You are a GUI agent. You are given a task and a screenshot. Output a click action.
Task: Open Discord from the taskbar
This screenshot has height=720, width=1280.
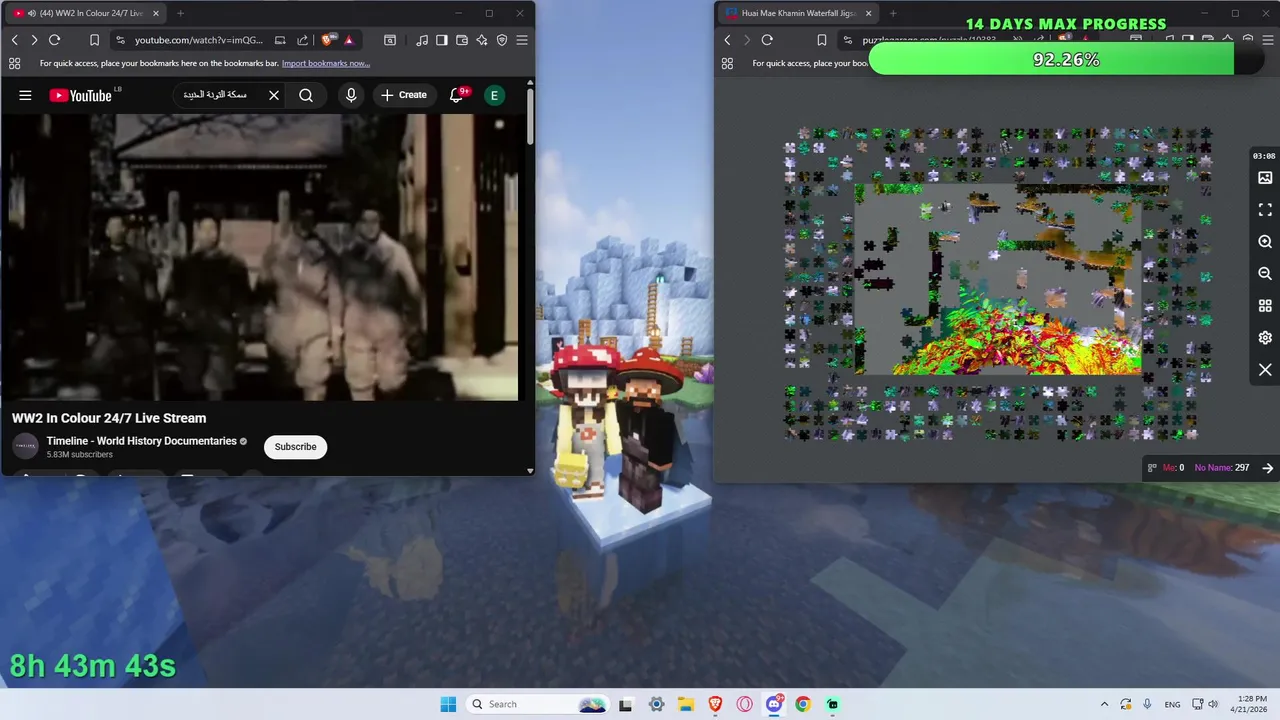click(x=774, y=704)
